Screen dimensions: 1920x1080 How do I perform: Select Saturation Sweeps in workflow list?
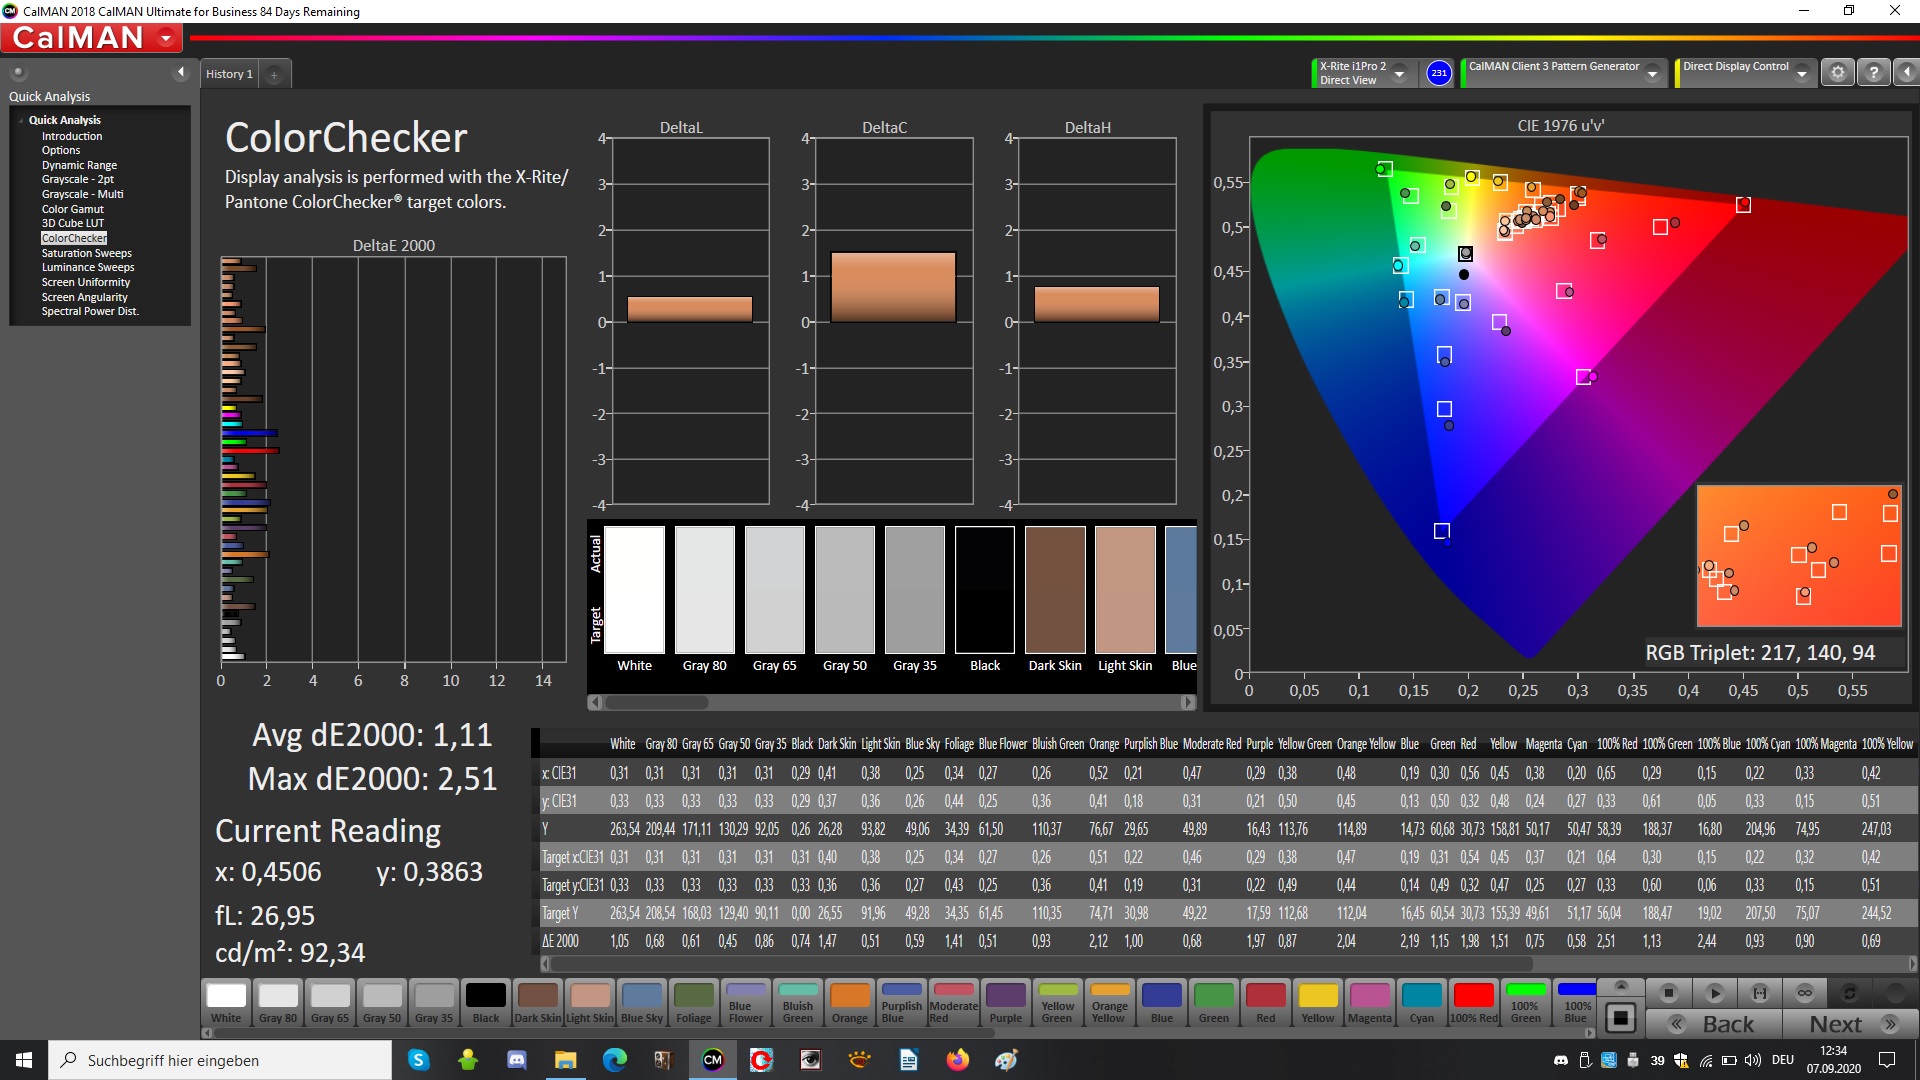(86, 253)
